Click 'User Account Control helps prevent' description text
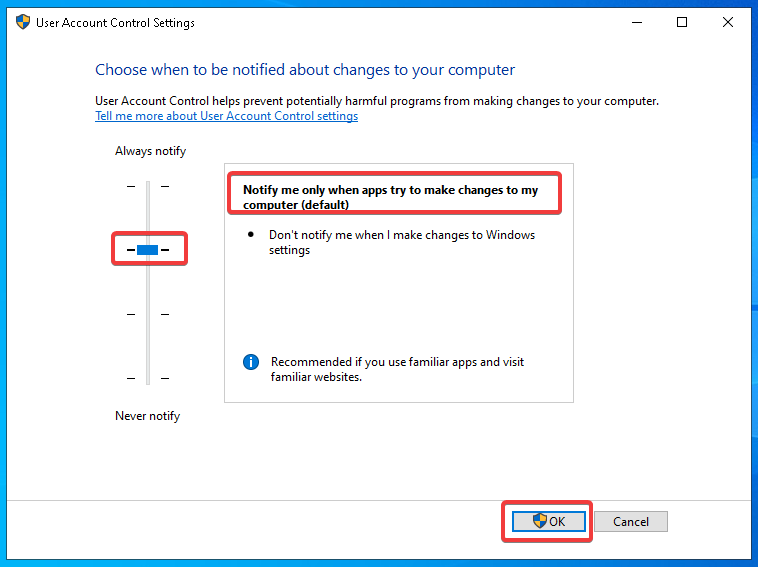758x567 pixels. click(x=377, y=101)
